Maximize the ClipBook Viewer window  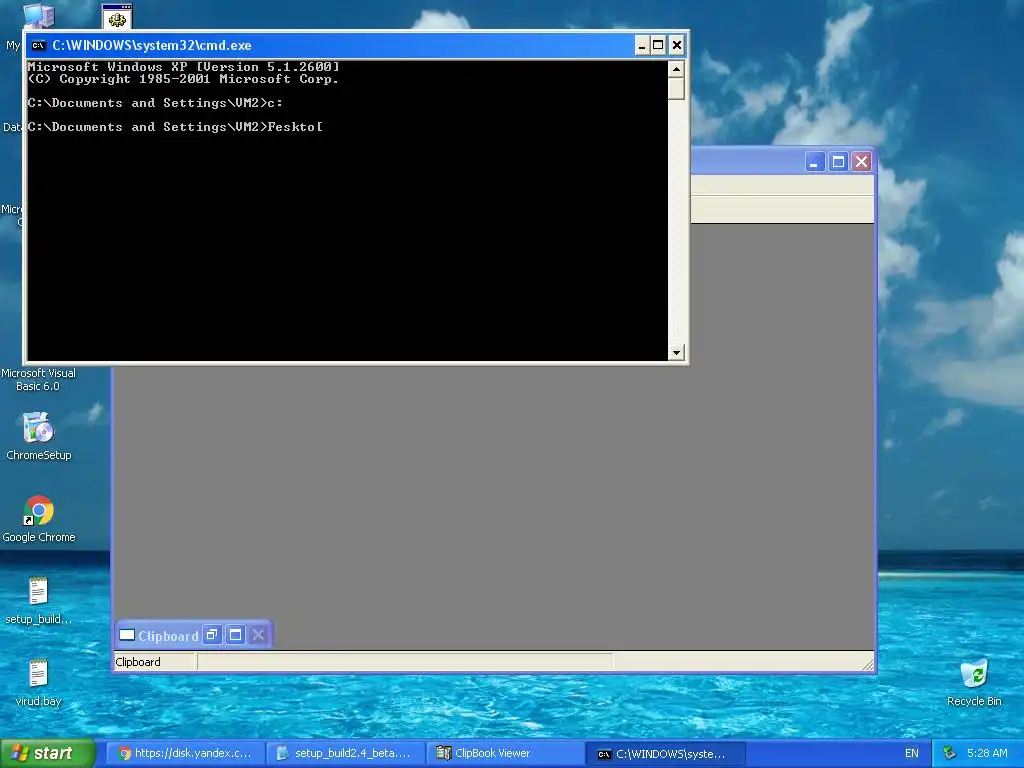coord(839,162)
